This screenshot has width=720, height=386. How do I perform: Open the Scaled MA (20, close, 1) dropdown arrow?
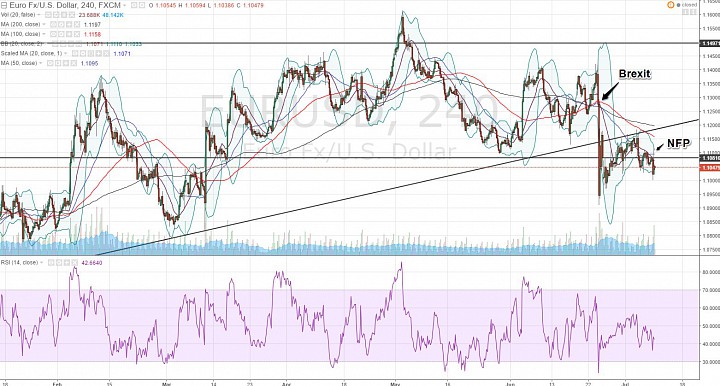click(65, 53)
